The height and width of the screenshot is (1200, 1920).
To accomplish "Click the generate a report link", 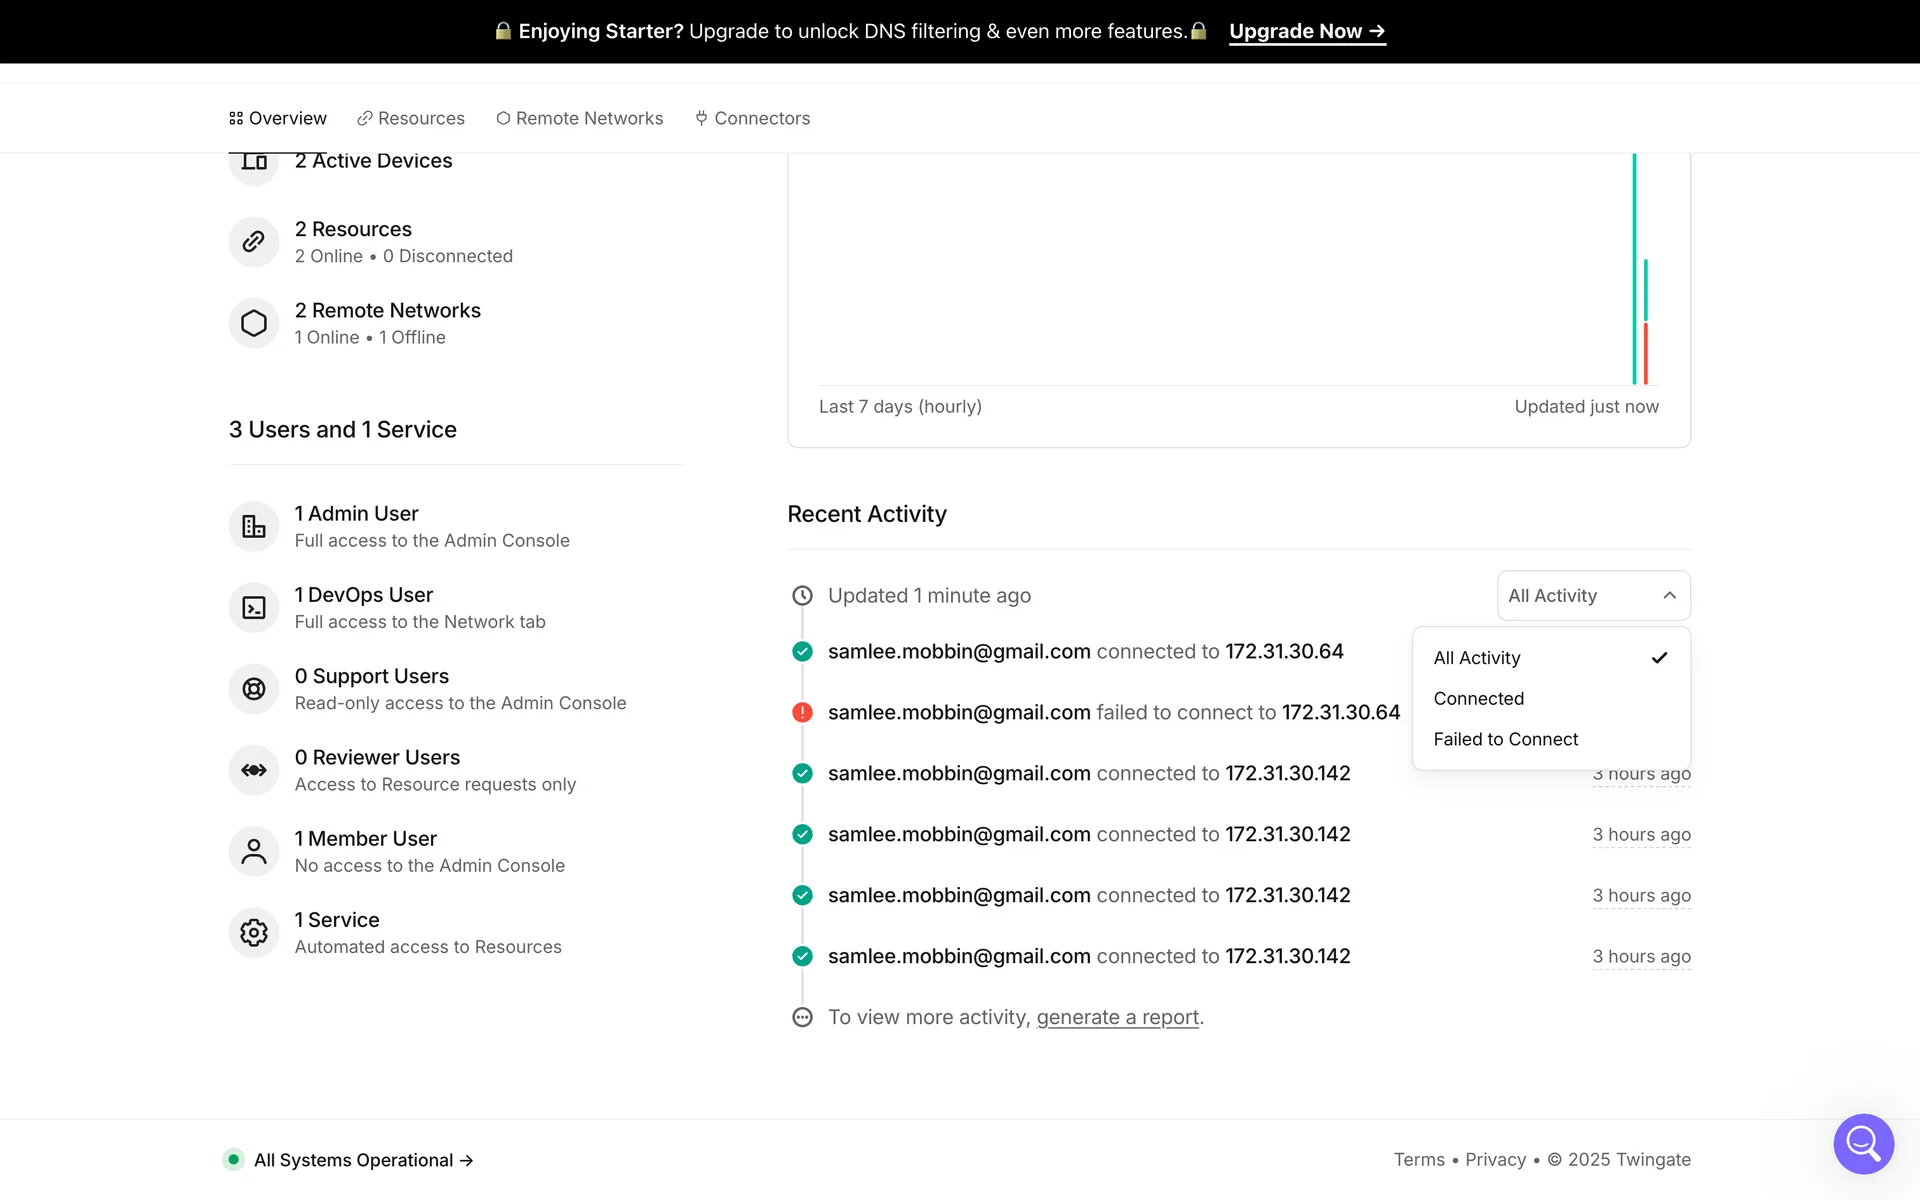I will (1117, 1017).
